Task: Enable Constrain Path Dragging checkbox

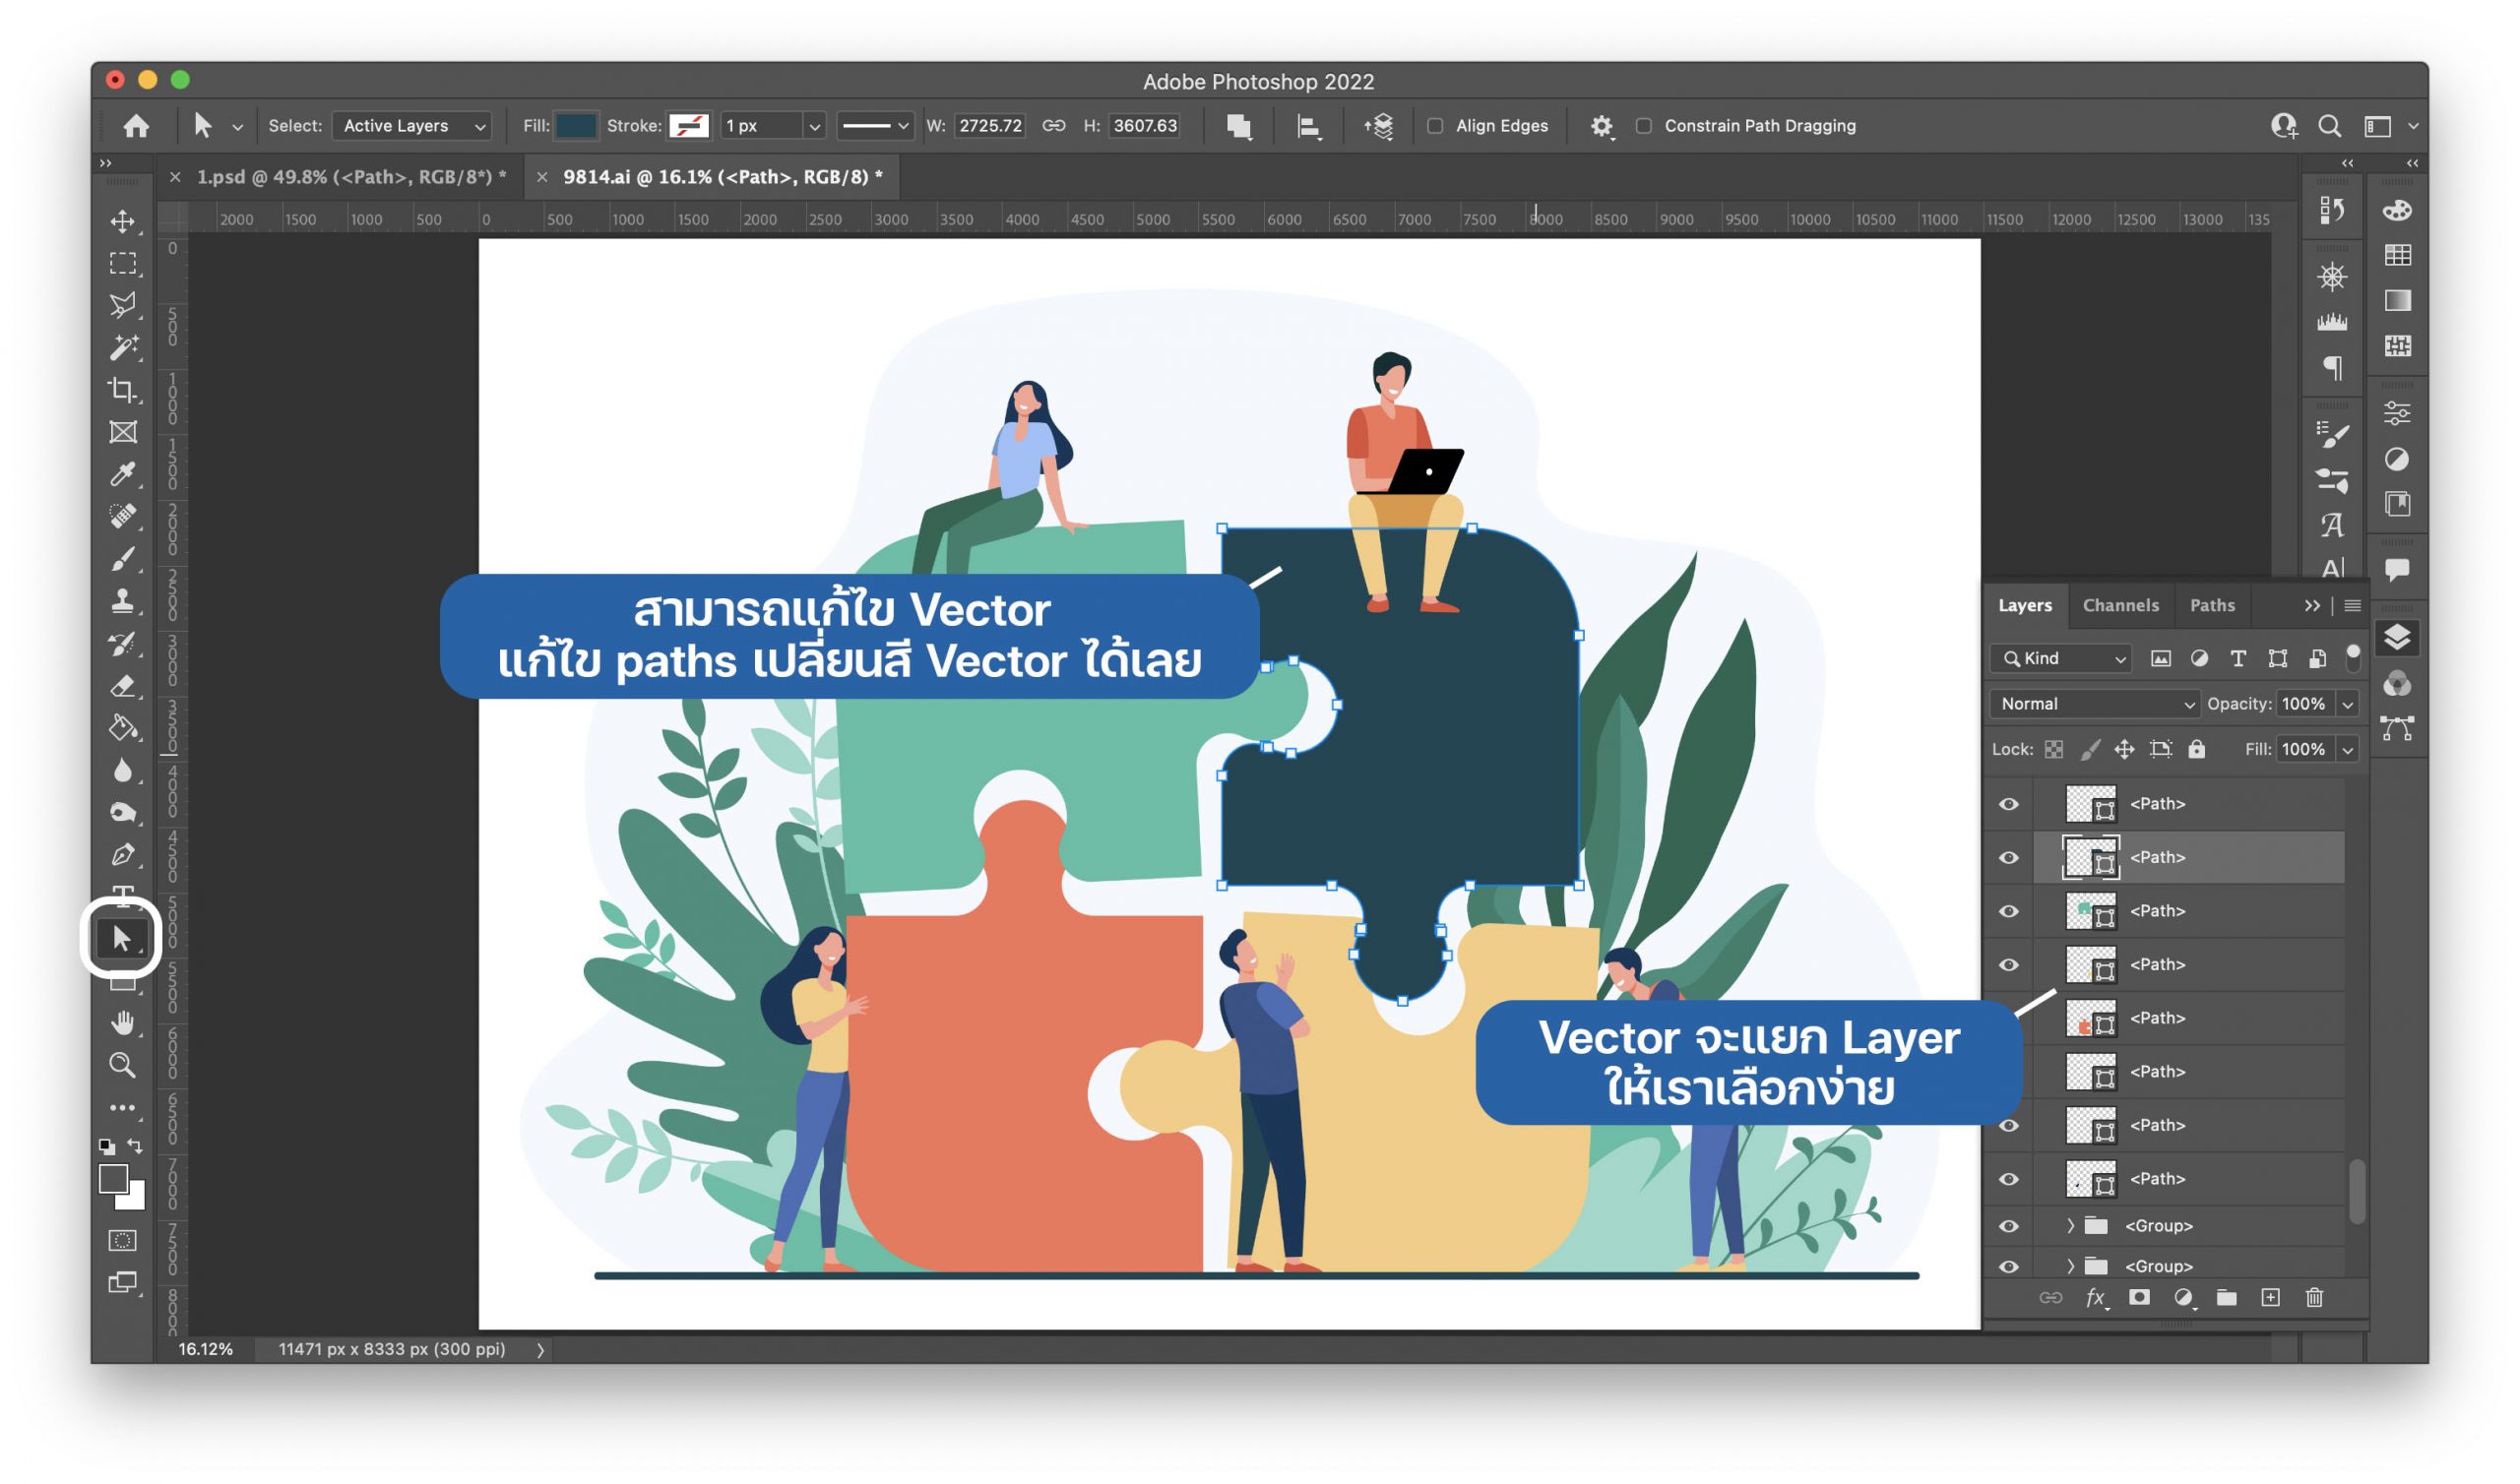Action: [x=1643, y=126]
